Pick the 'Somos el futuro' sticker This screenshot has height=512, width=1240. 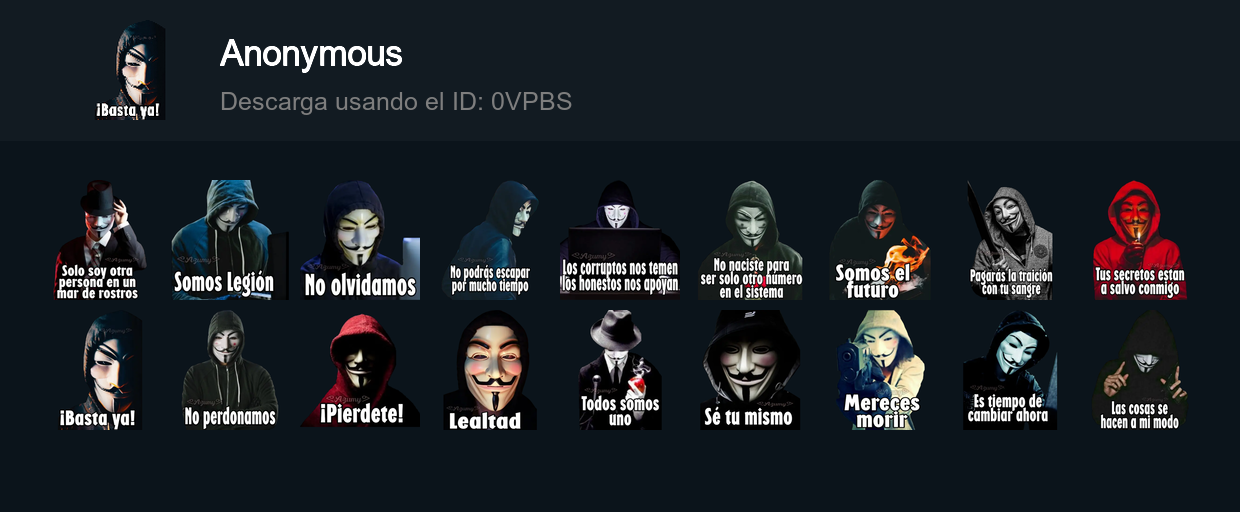[x=880, y=240]
